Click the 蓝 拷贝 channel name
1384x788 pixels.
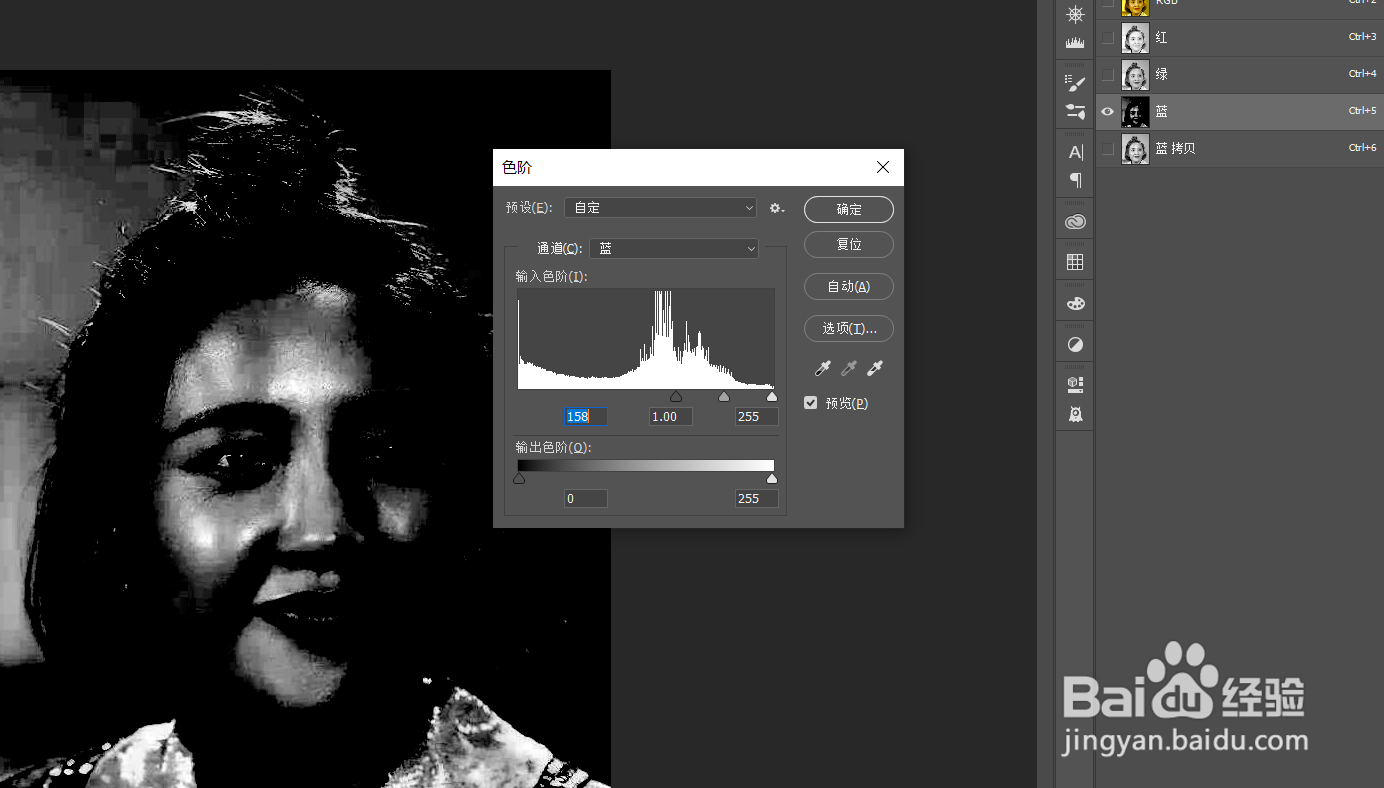1176,148
